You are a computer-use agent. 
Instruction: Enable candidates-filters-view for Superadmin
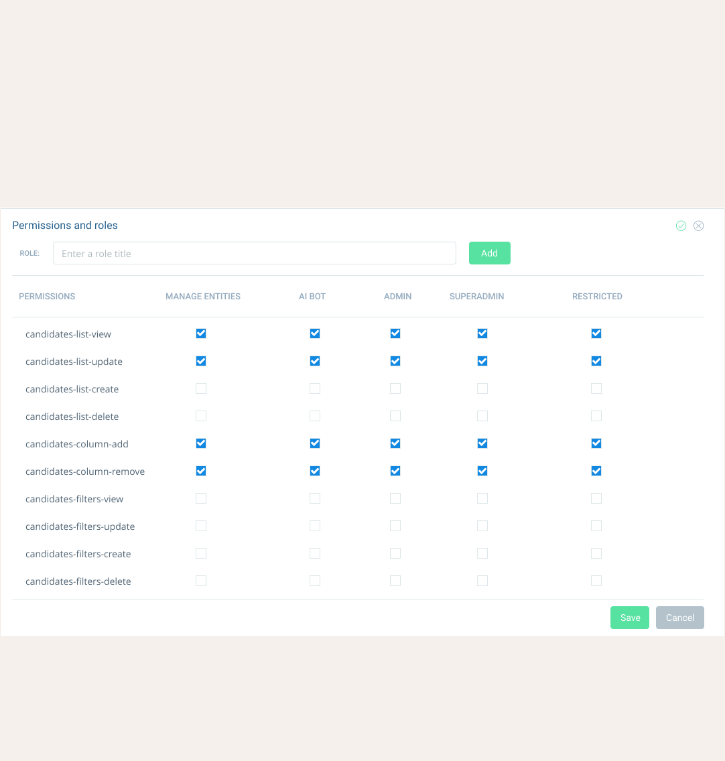[482, 498]
